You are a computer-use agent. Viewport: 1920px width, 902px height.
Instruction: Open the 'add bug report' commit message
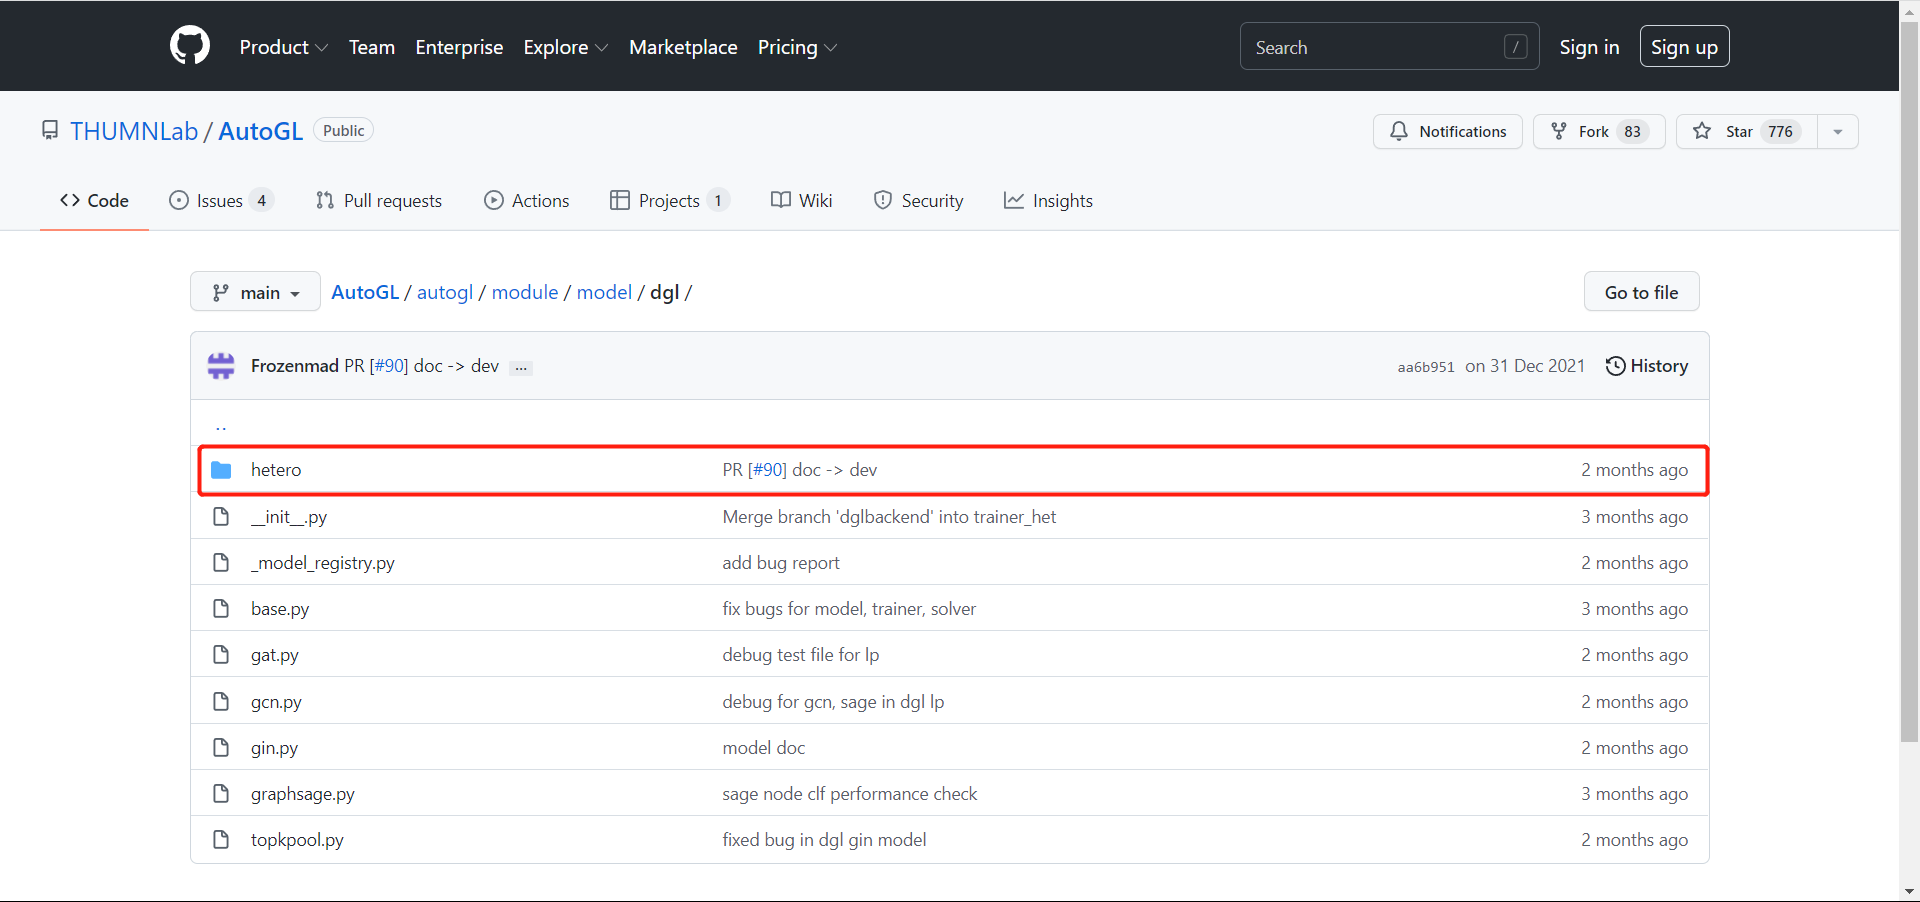(781, 563)
